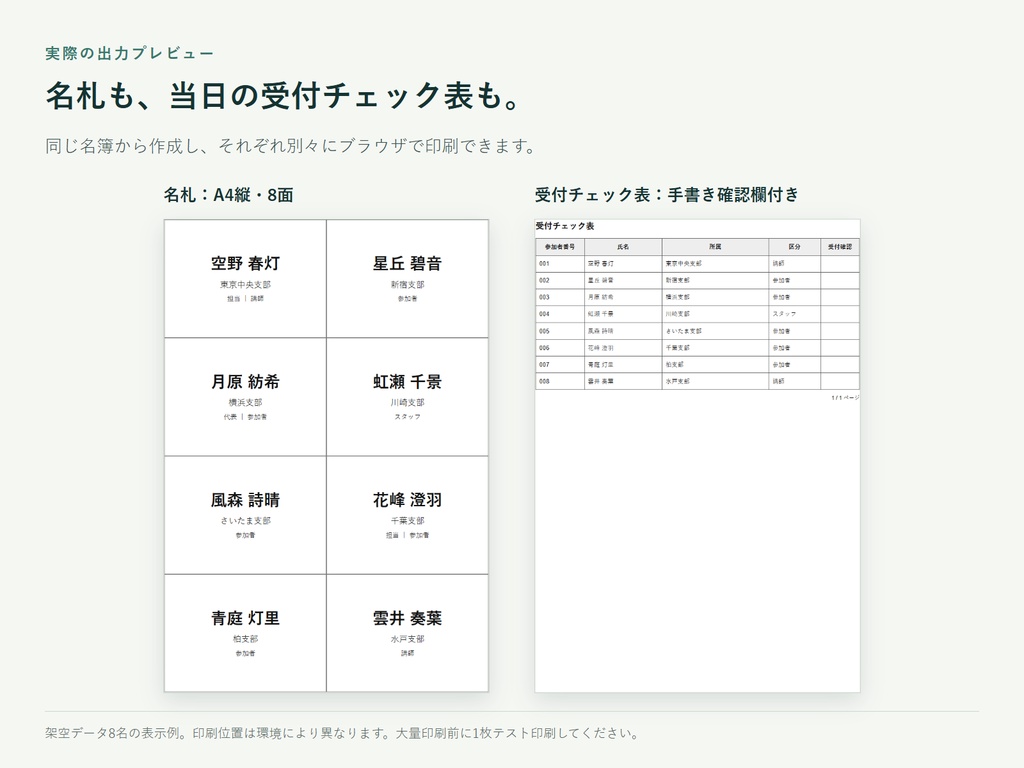
Task: Click the subtitle starting 同じ名簿から作成し
Action: (291, 146)
